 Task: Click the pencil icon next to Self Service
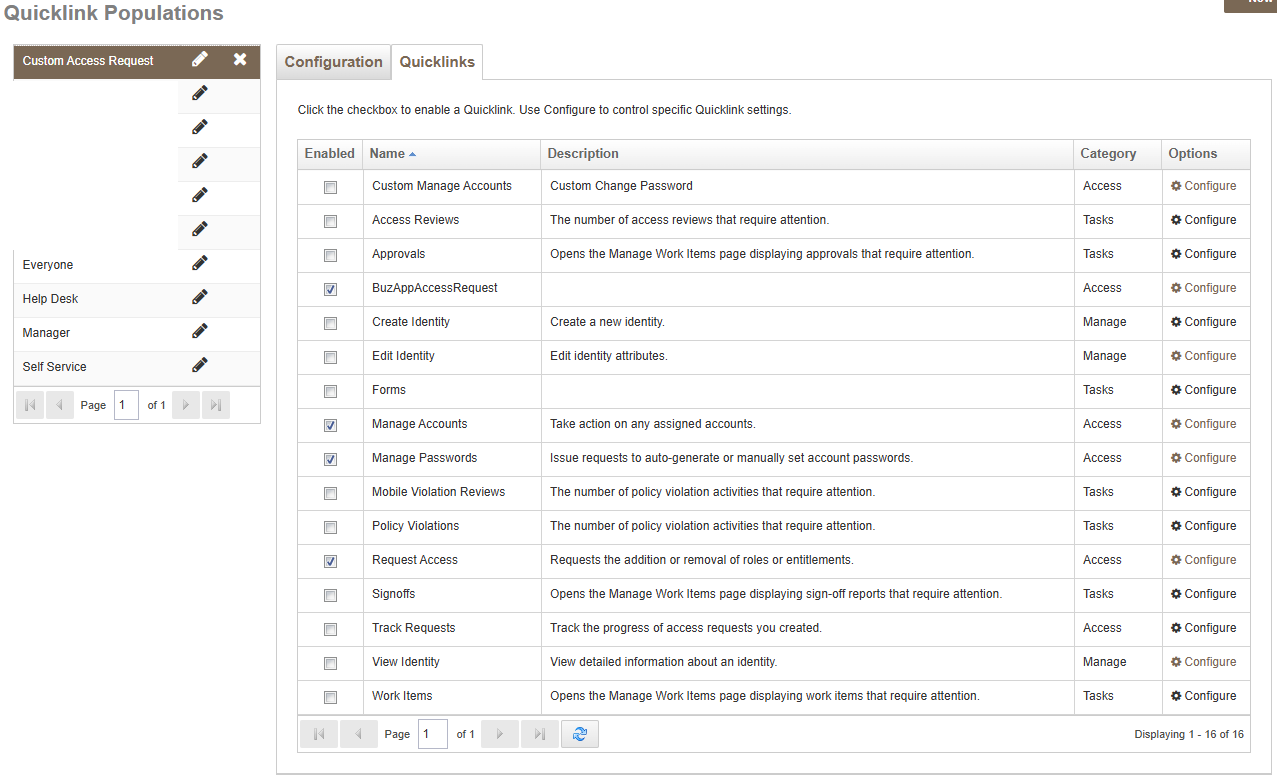[200, 366]
